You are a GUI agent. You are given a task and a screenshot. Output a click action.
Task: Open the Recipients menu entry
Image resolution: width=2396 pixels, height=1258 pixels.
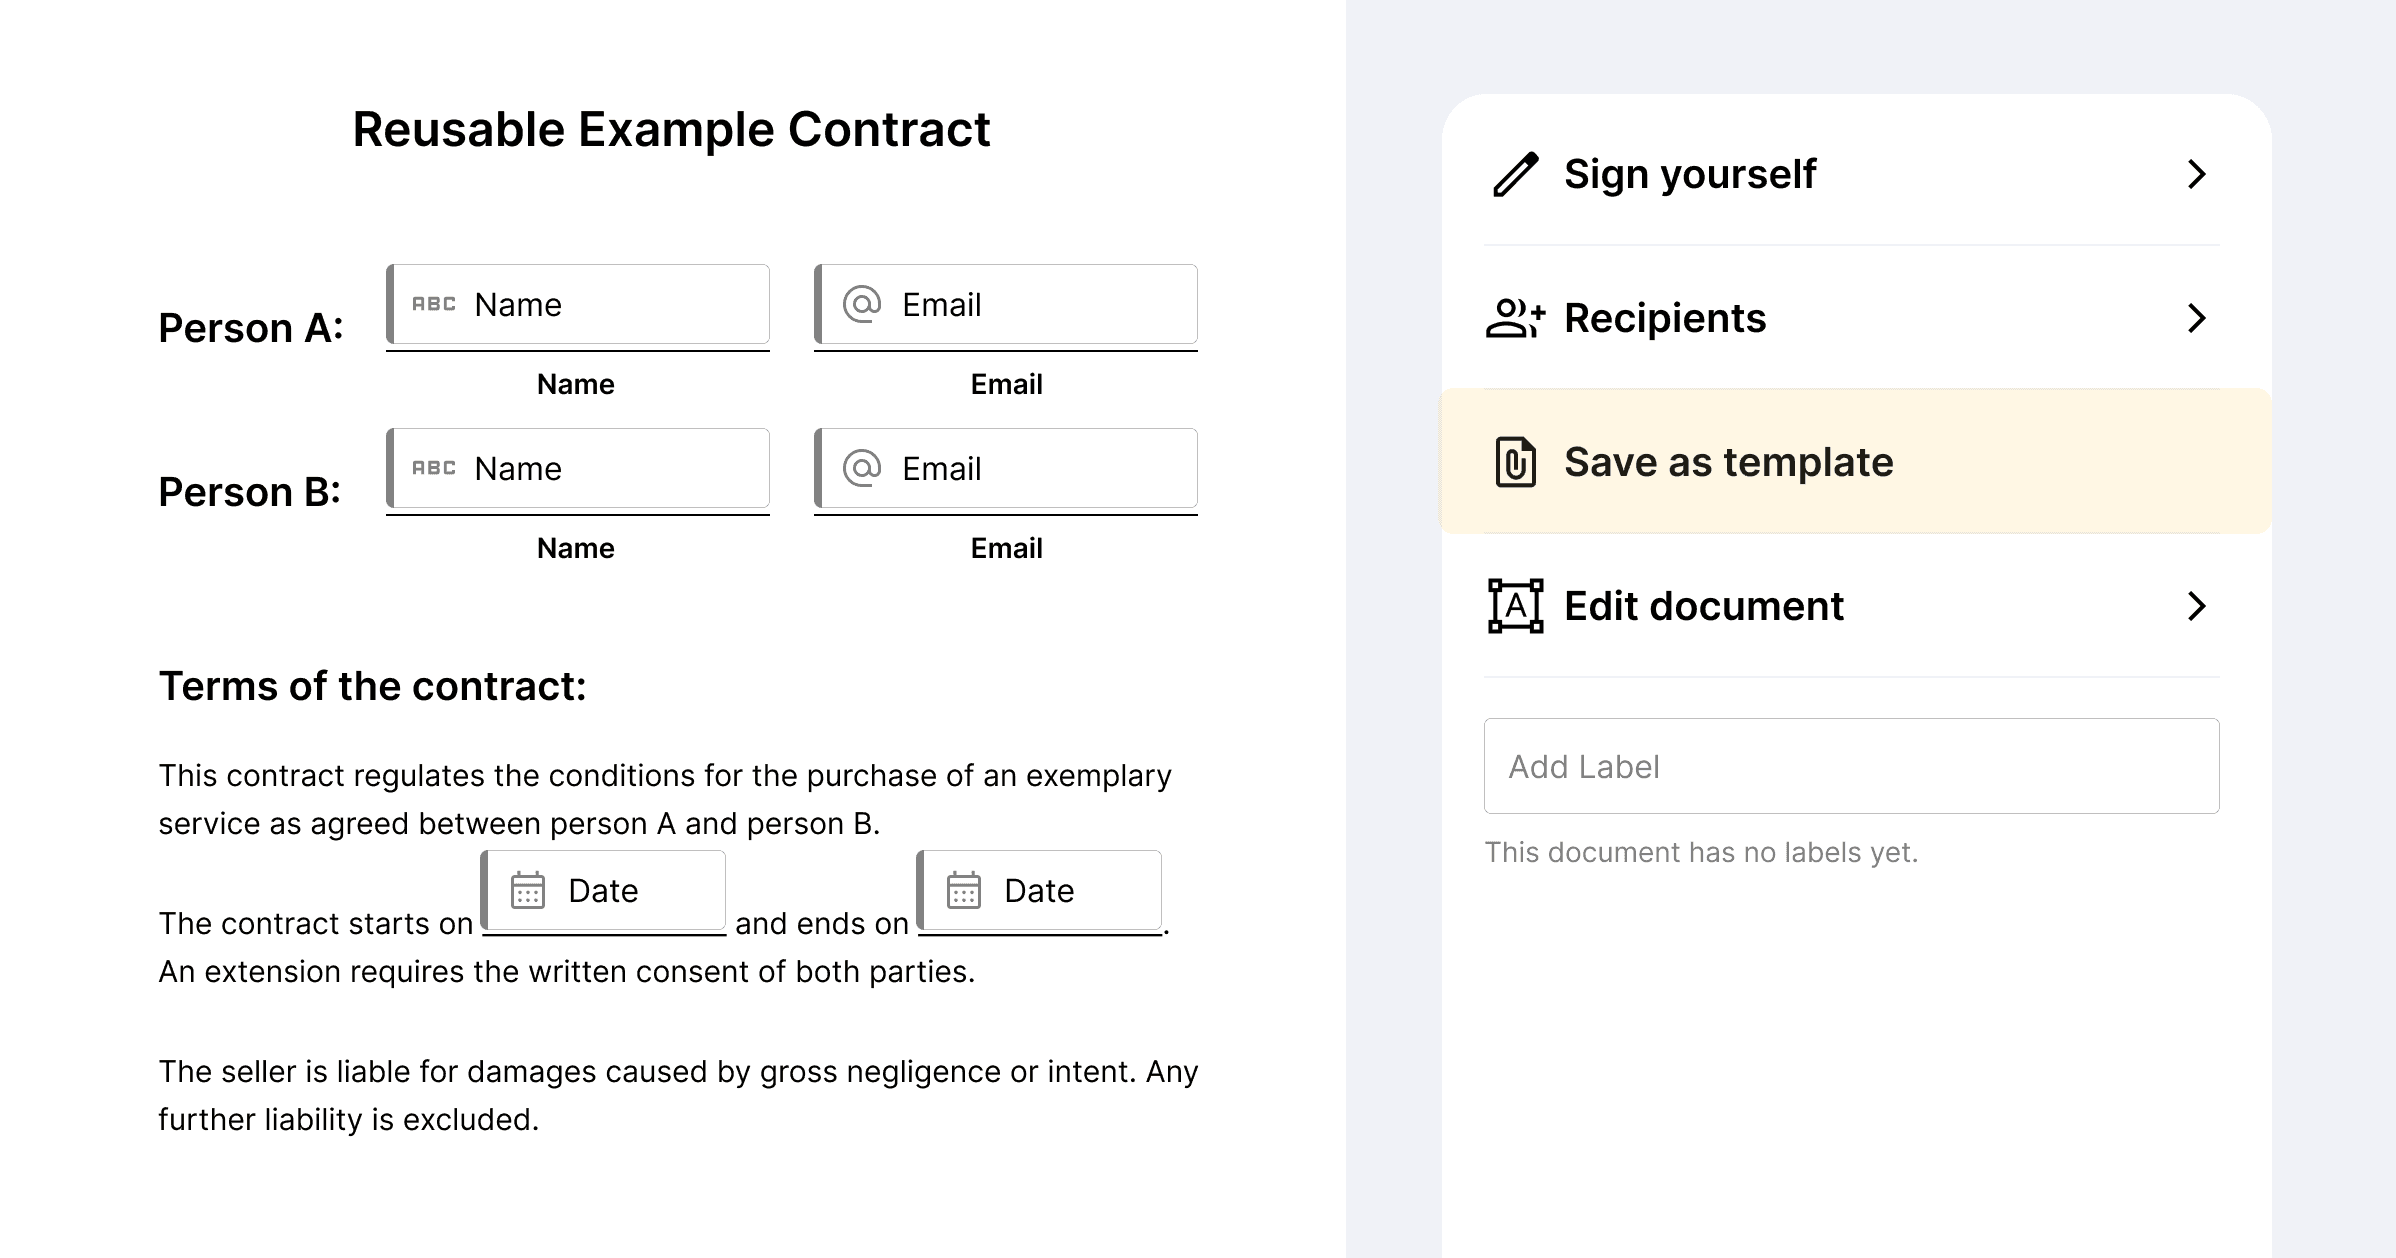tap(1852, 318)
